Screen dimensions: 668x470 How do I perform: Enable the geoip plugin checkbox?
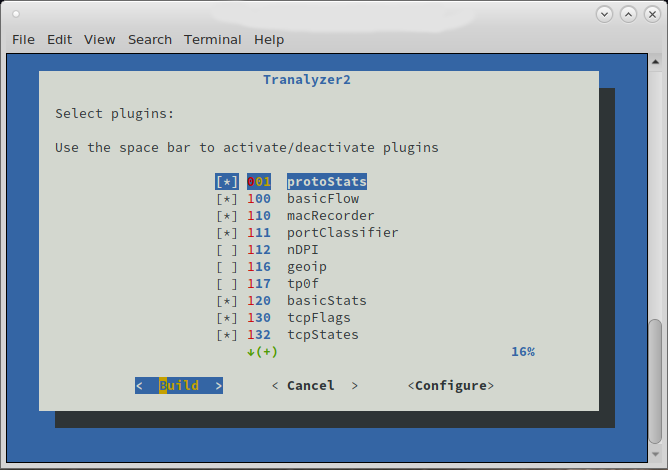[227, 267]
